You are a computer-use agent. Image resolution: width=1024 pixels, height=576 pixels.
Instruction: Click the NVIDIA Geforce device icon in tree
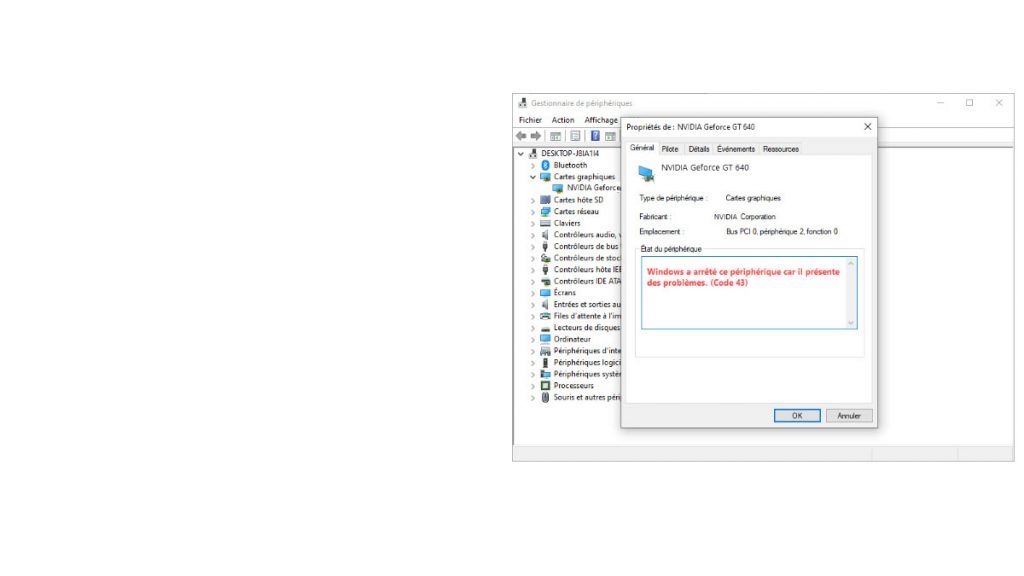point(558,188)
